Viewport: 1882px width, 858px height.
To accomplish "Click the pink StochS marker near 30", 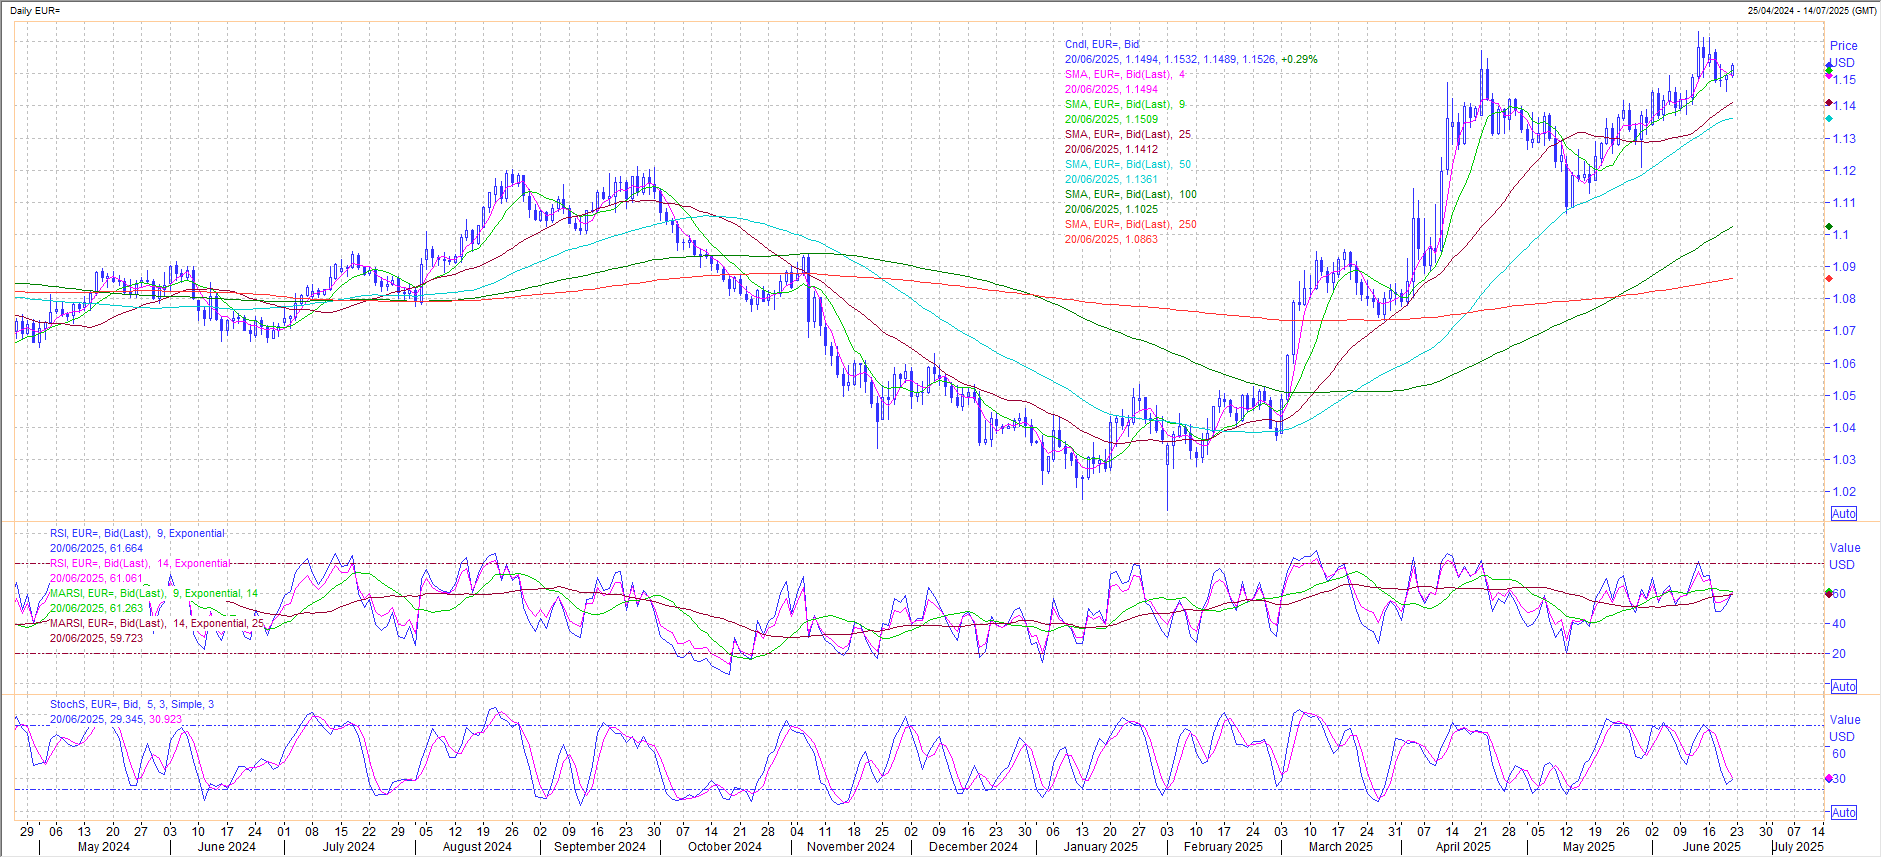I will point(1829,779).
